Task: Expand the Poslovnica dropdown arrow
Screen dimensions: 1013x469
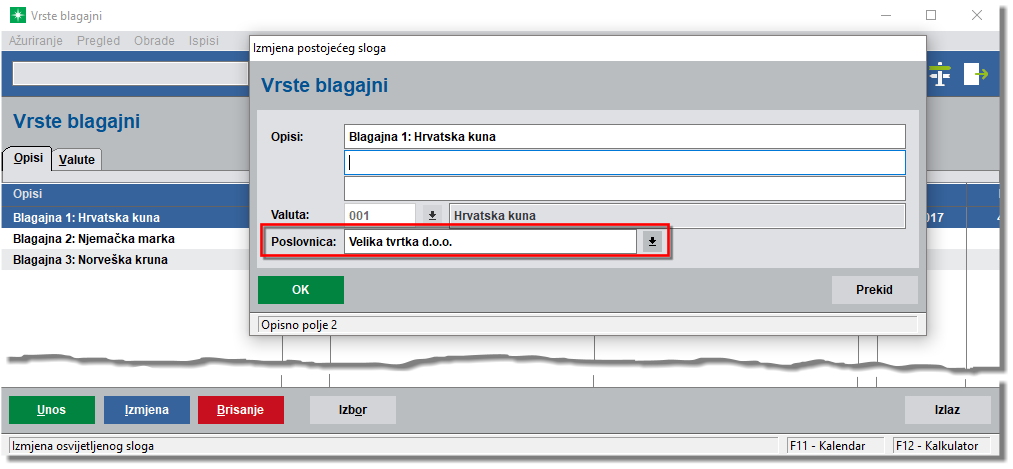Action: coord(652,242)
